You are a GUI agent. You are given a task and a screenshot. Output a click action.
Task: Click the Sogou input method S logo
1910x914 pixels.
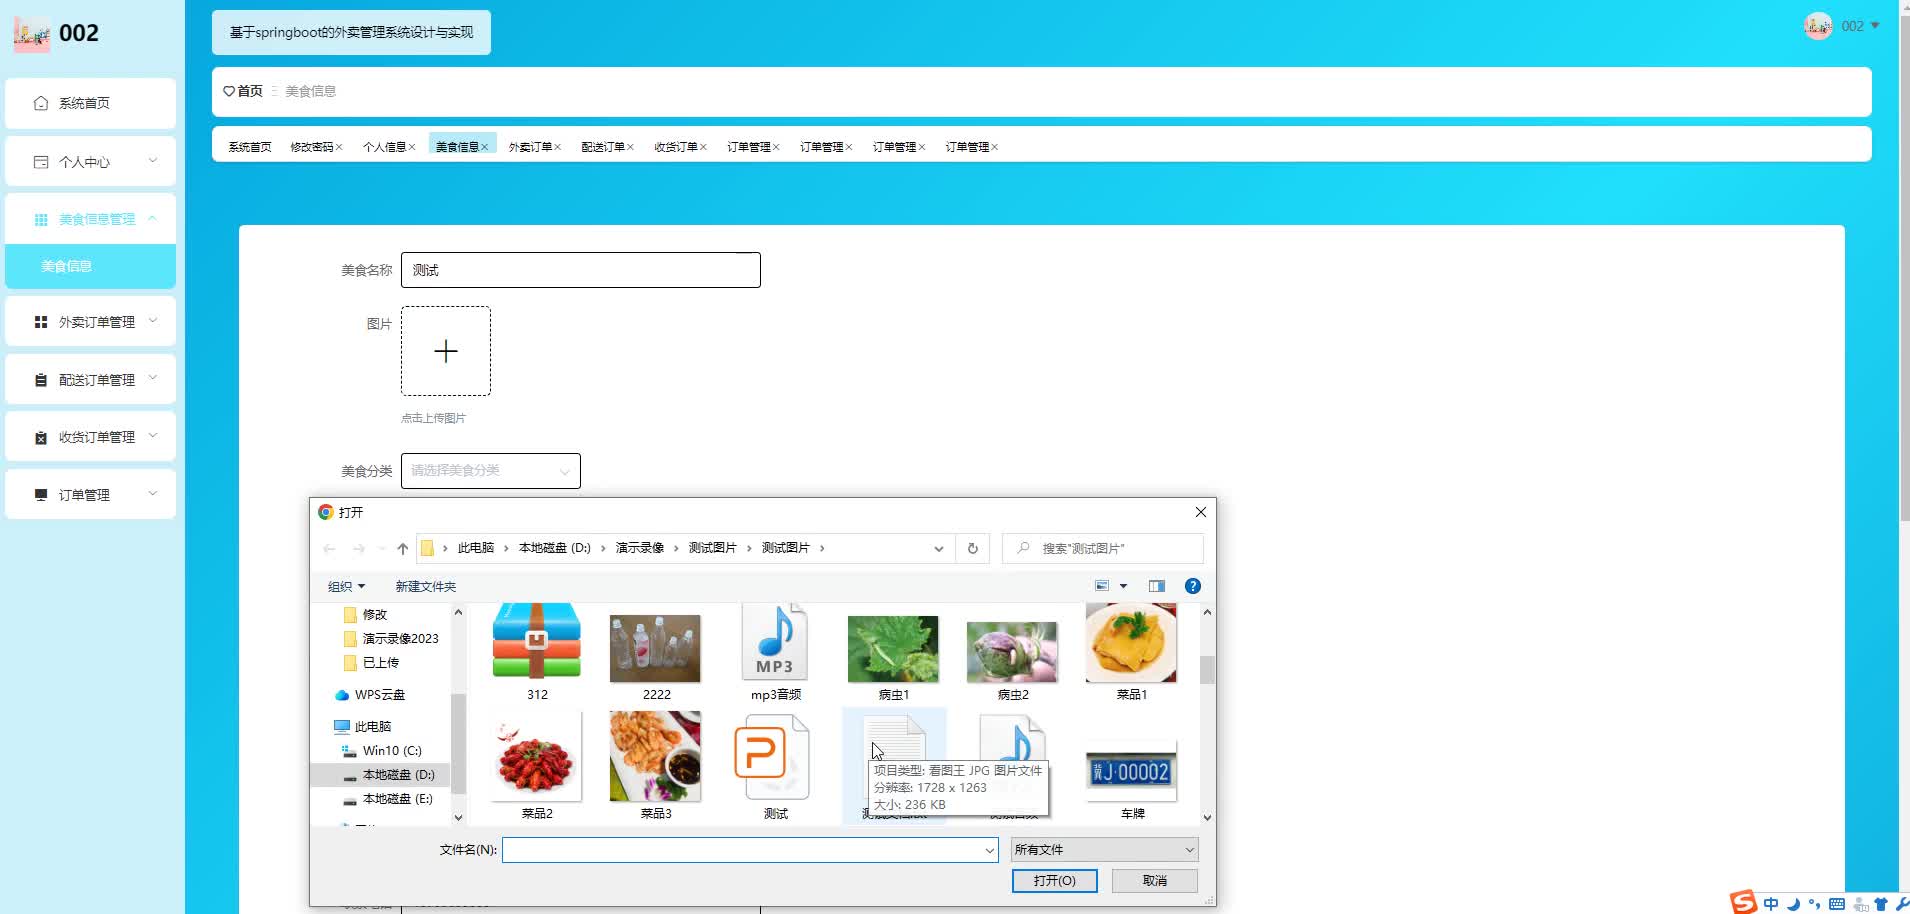[x=1743, y=902]
